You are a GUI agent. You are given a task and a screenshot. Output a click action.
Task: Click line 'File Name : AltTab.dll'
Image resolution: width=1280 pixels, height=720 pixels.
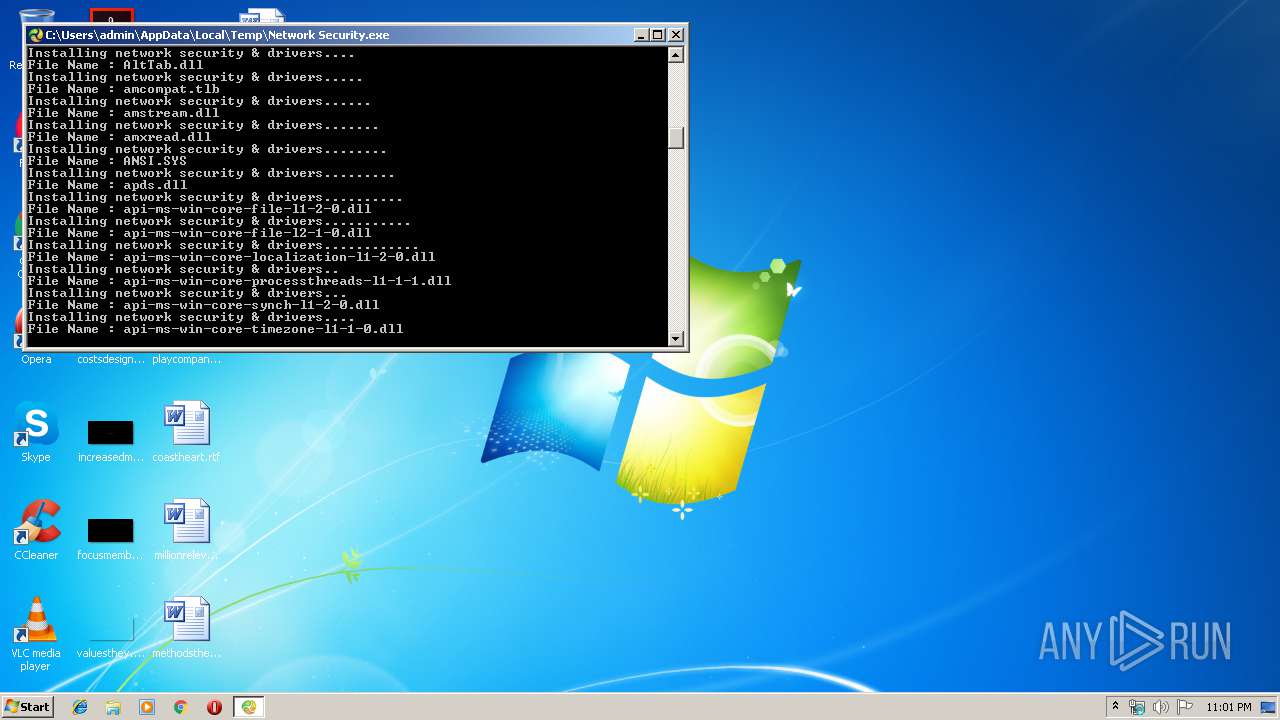[x=115, y=65]
